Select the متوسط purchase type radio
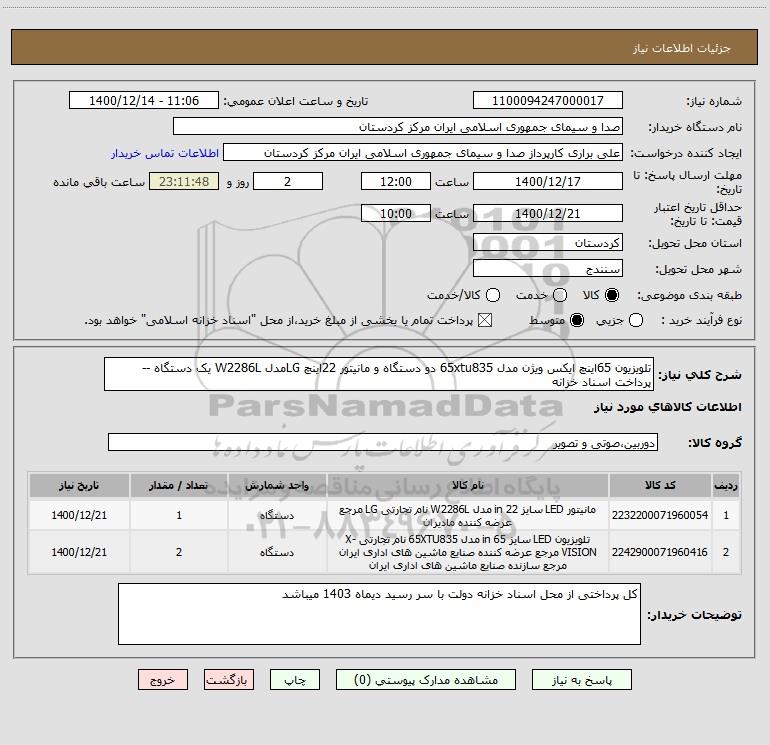770x745 pixels. tap(577, 320)
